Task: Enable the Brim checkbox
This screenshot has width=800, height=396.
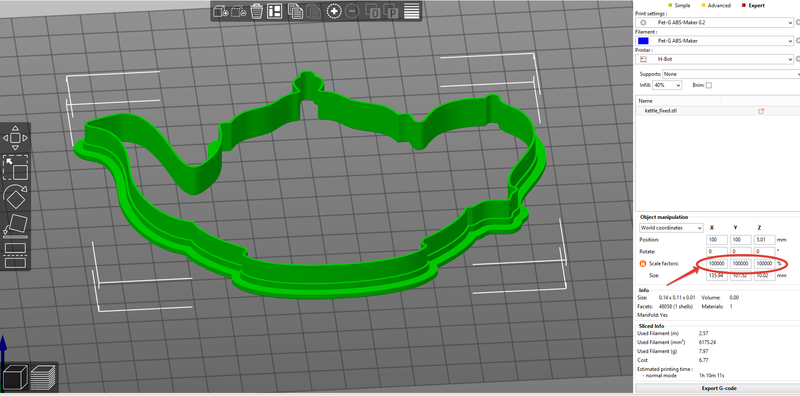Action: pos(709,85)
